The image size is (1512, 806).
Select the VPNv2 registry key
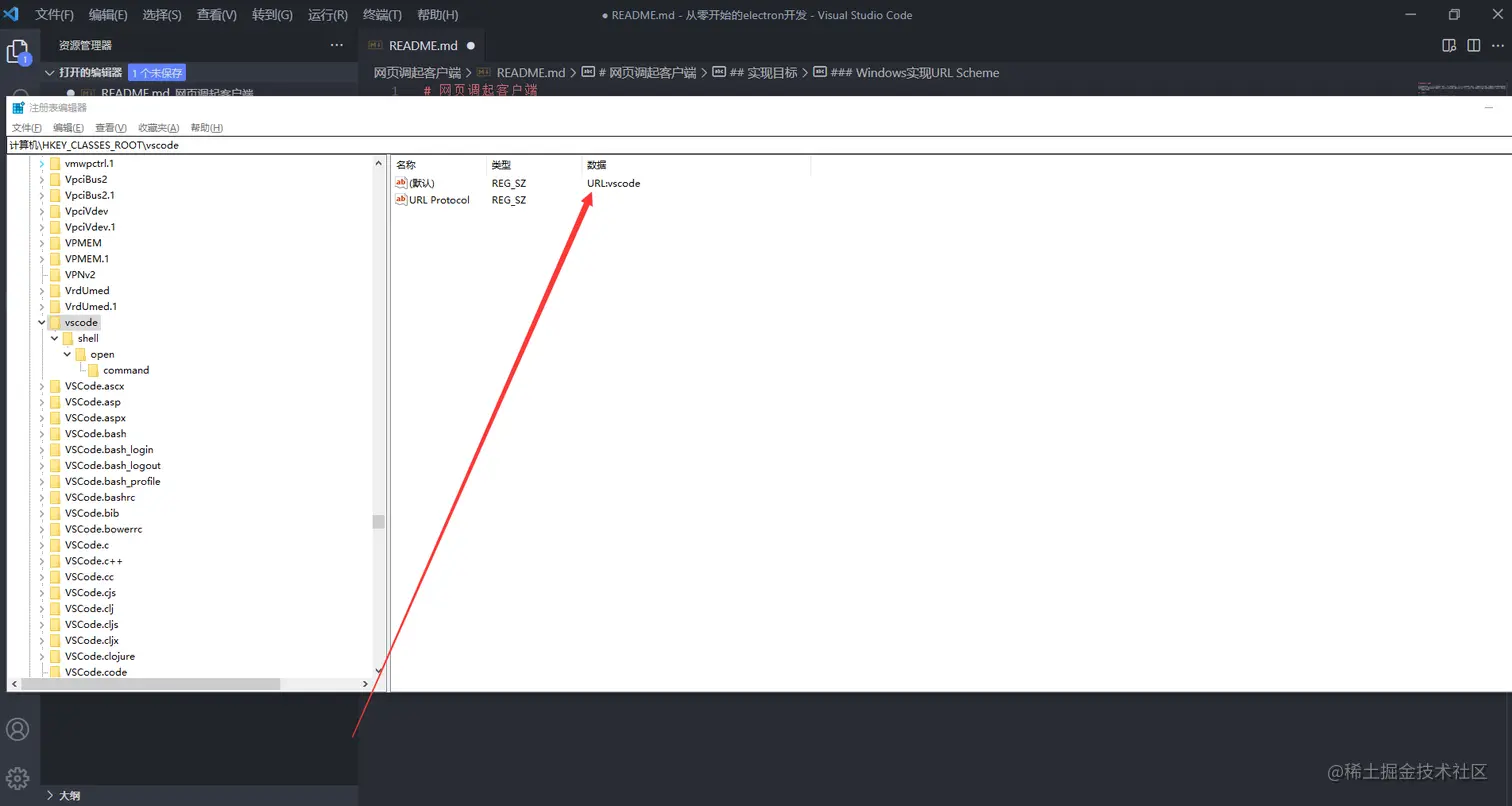[80, 275]
